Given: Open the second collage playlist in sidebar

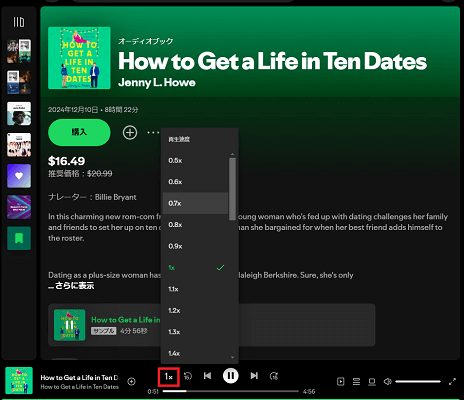Looking at the screenshot, I should tap(19, 82).
